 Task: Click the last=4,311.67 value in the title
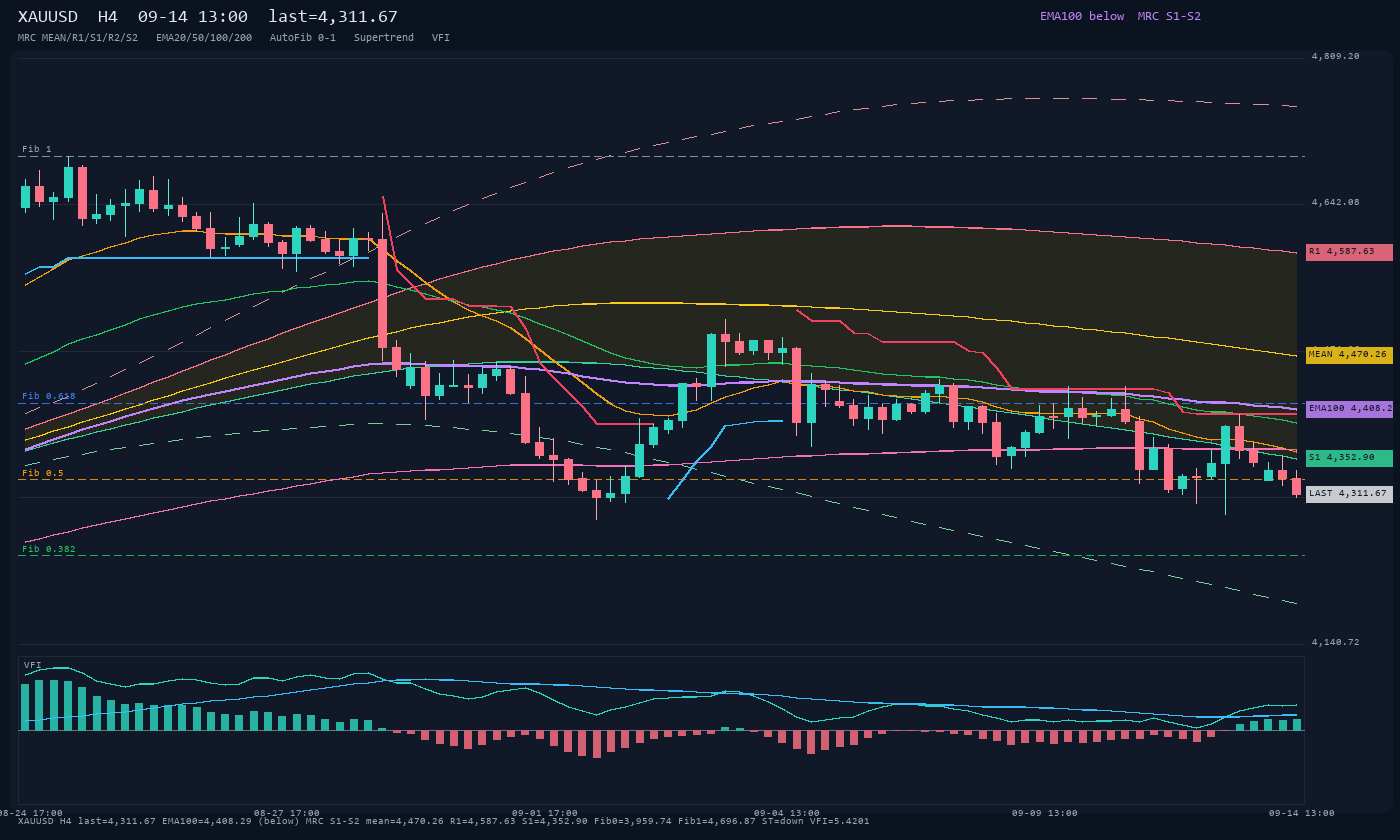pos(333,17)
